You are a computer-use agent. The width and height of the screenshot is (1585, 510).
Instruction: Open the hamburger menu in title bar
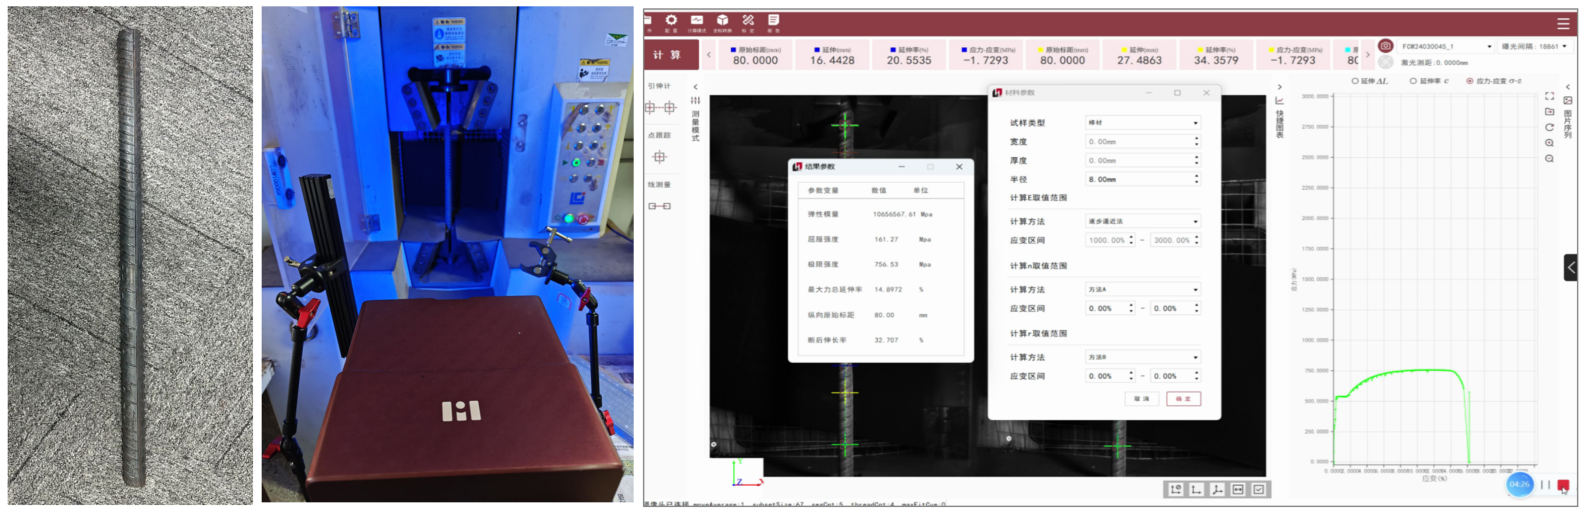tap(1563, 23)
